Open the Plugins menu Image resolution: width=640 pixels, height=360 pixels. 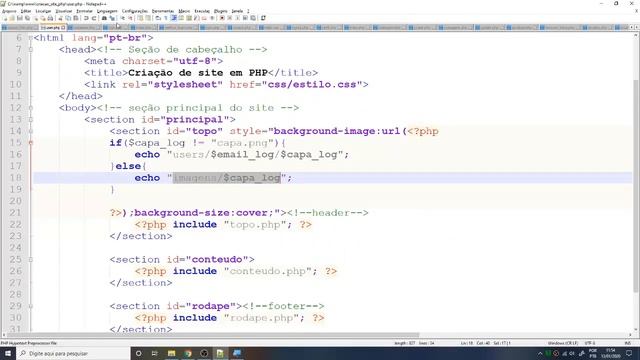click(220, 11)
